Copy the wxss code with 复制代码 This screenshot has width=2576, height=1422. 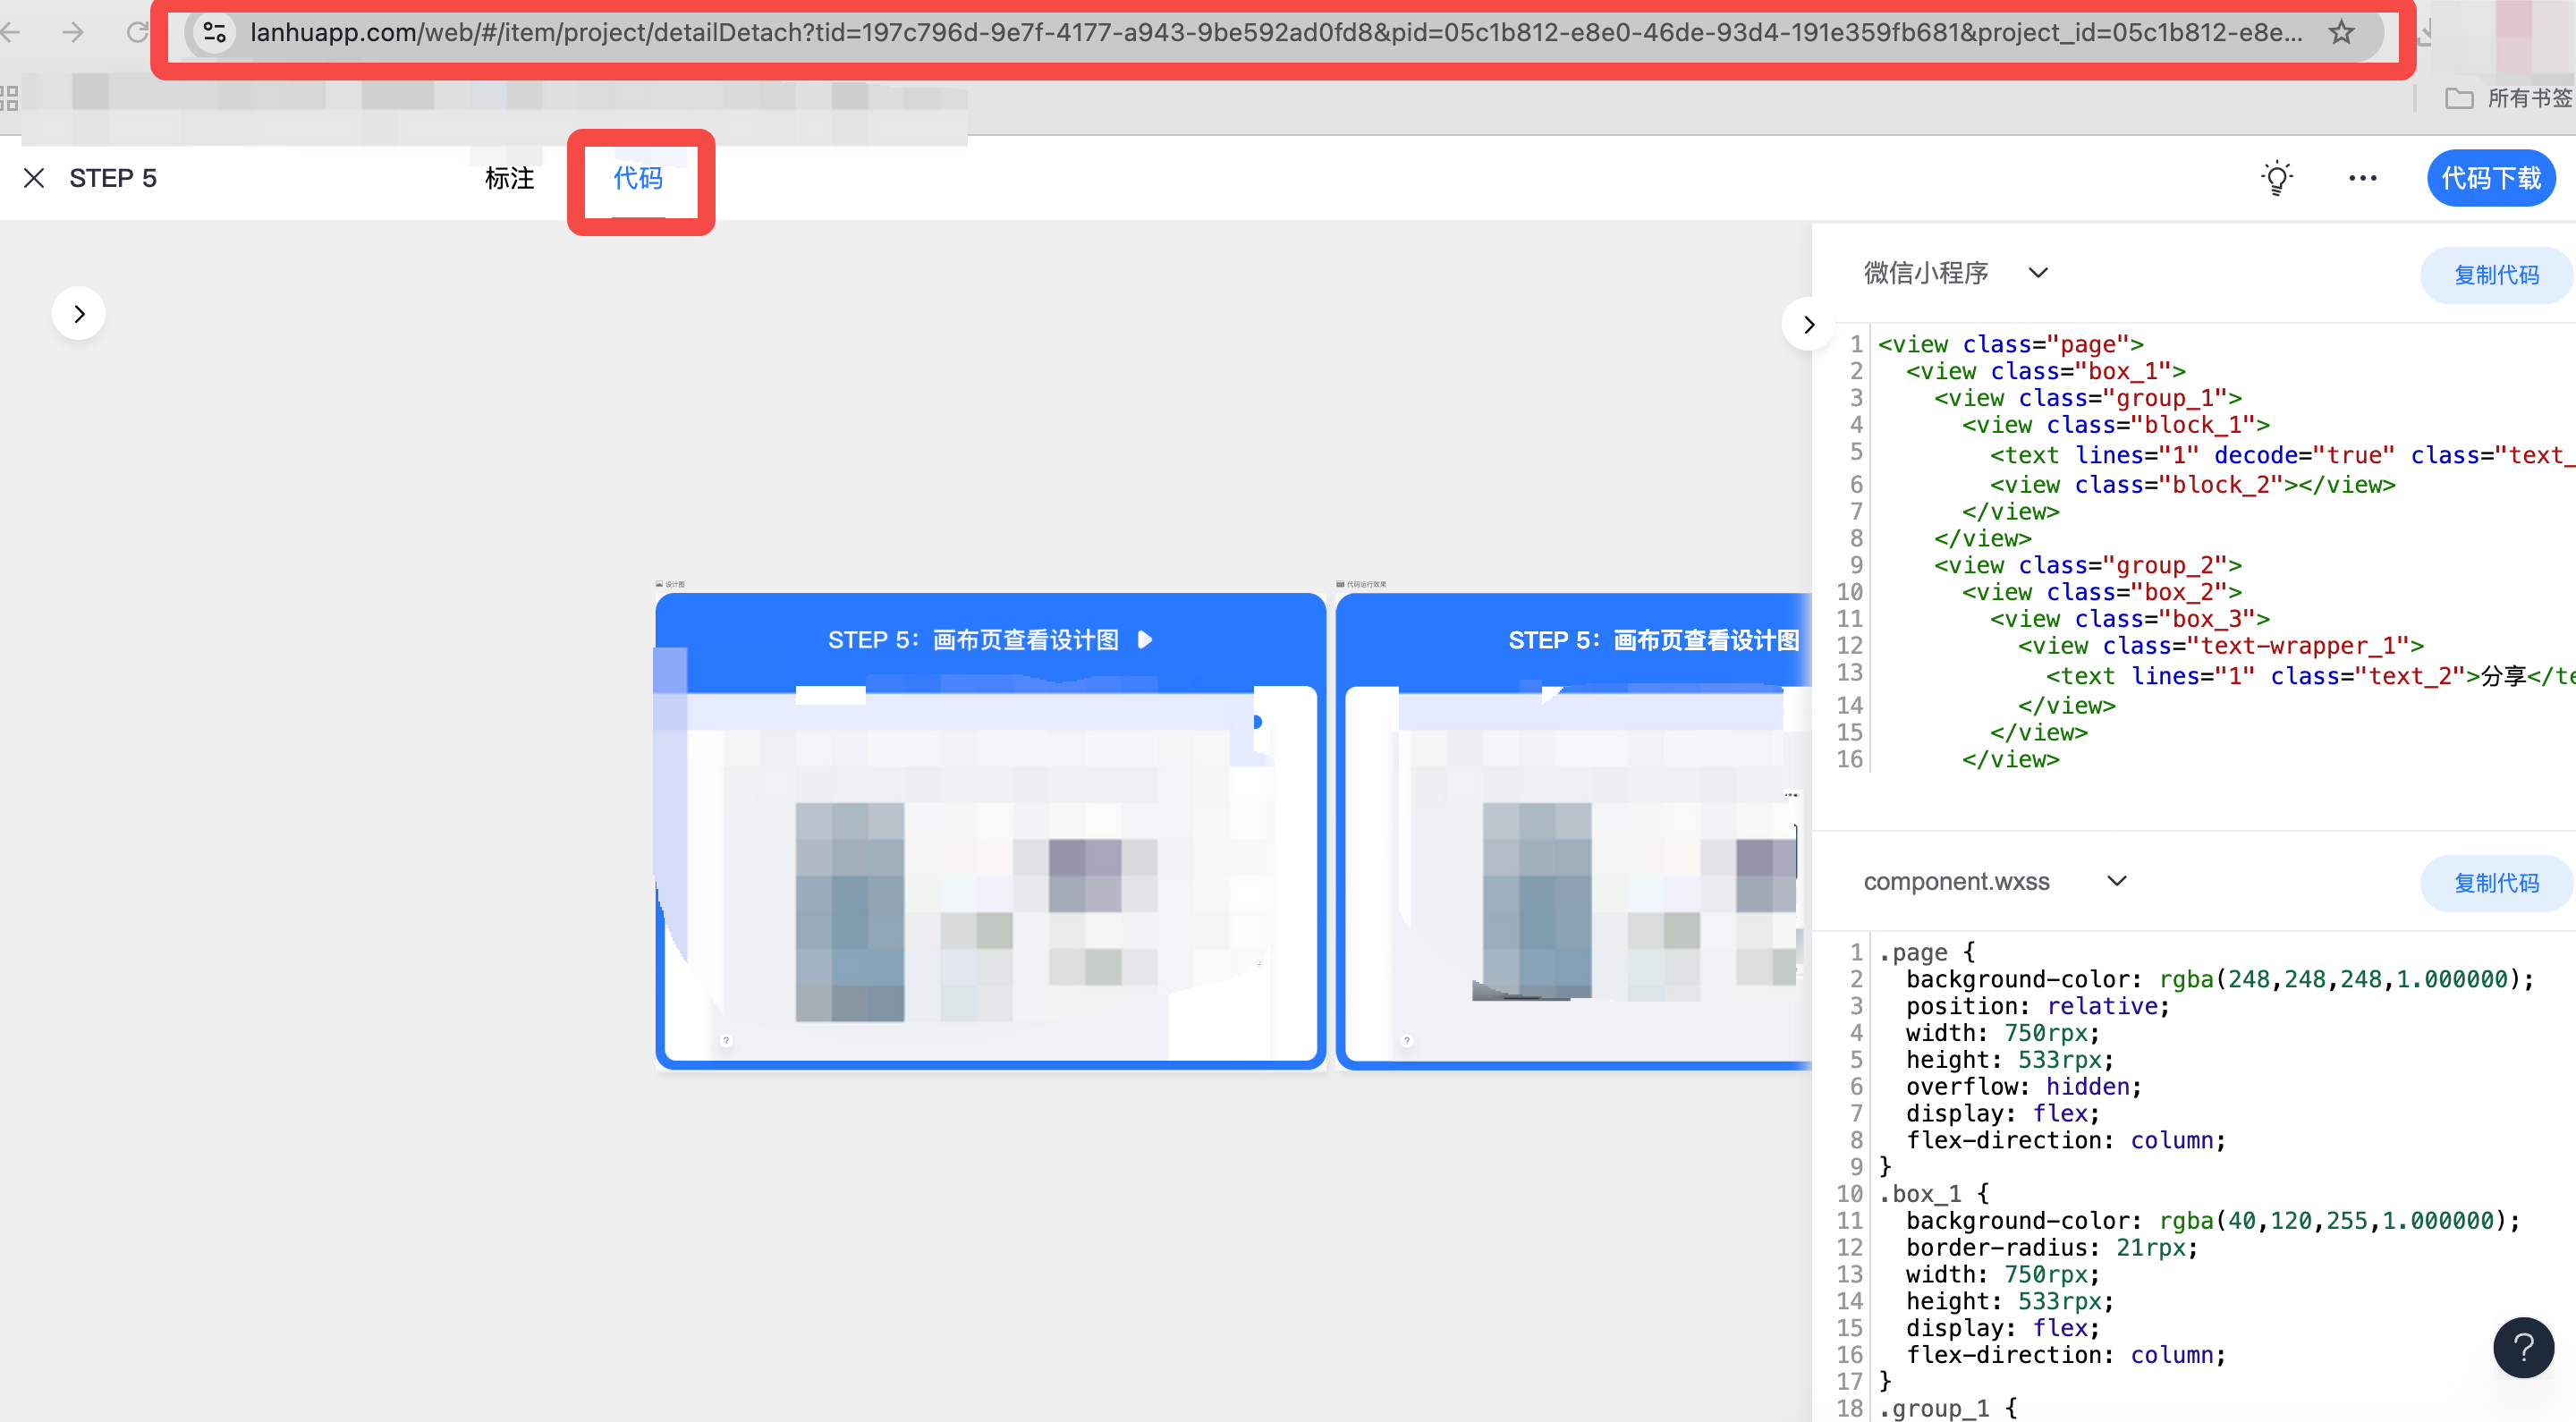[x=2495, y=883]
